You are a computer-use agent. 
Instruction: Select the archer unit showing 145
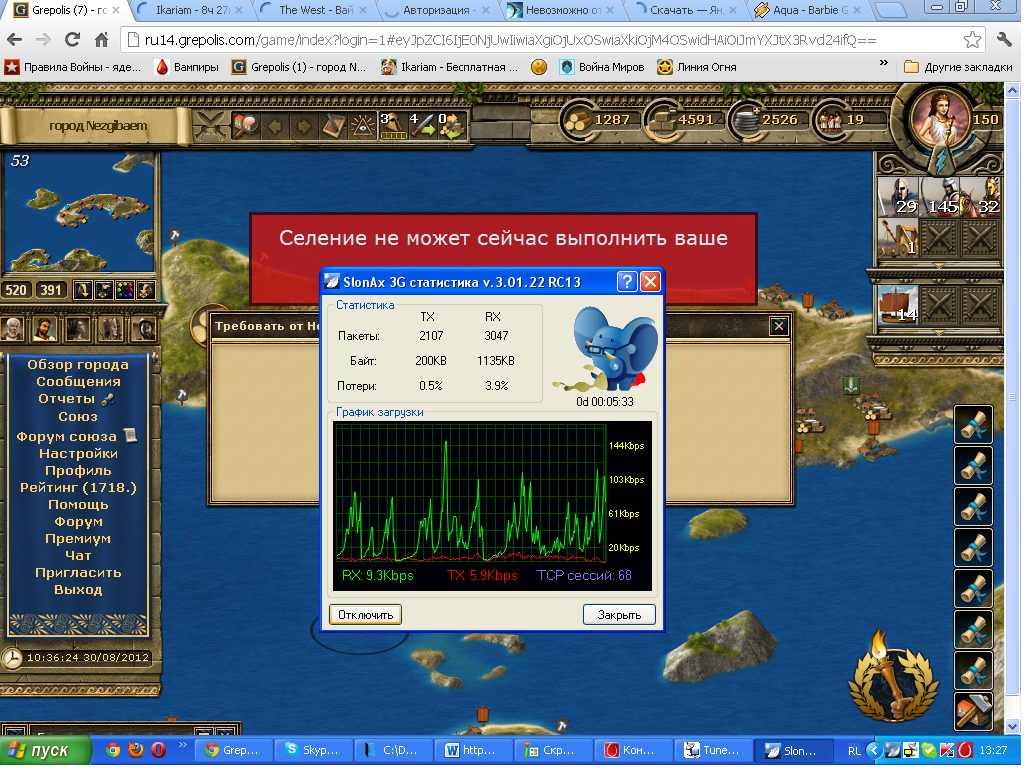(939, 197)
